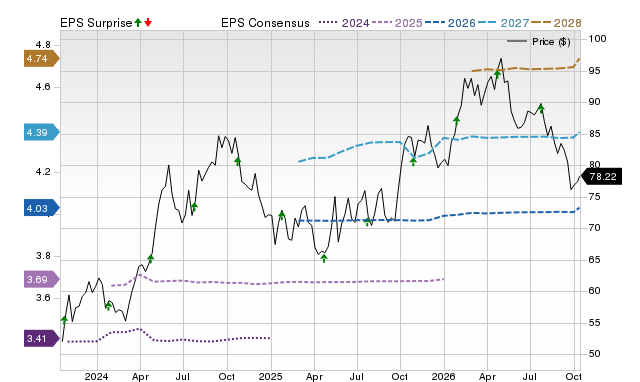The image size is (640, 382).
Task: Select the green surprise arrow just after 2025 starts near $72
Action: (x=281, y=215)
